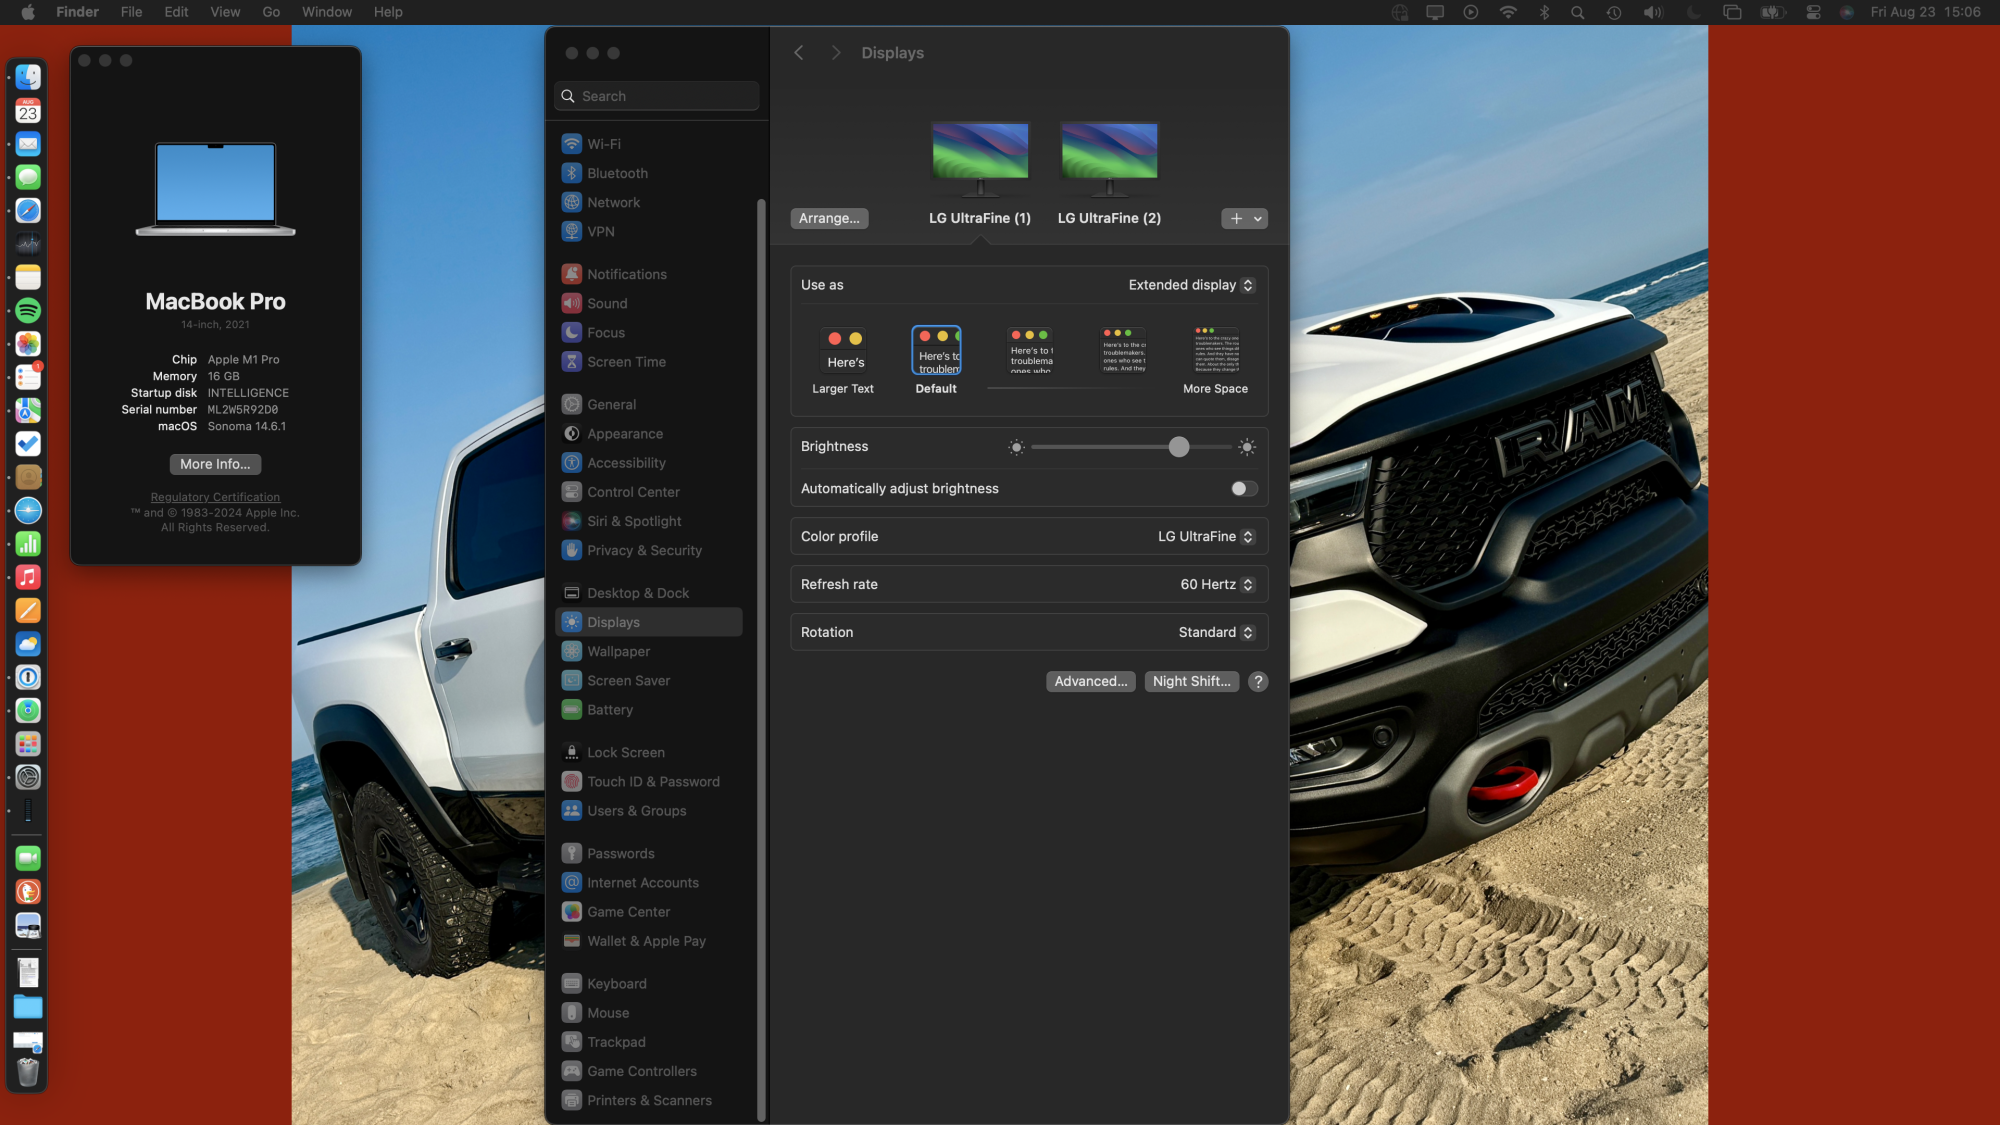Select the LG UltraFine (2) display
Image resolution: width=2000 pixels, height=1125 pixels.
1109,162
